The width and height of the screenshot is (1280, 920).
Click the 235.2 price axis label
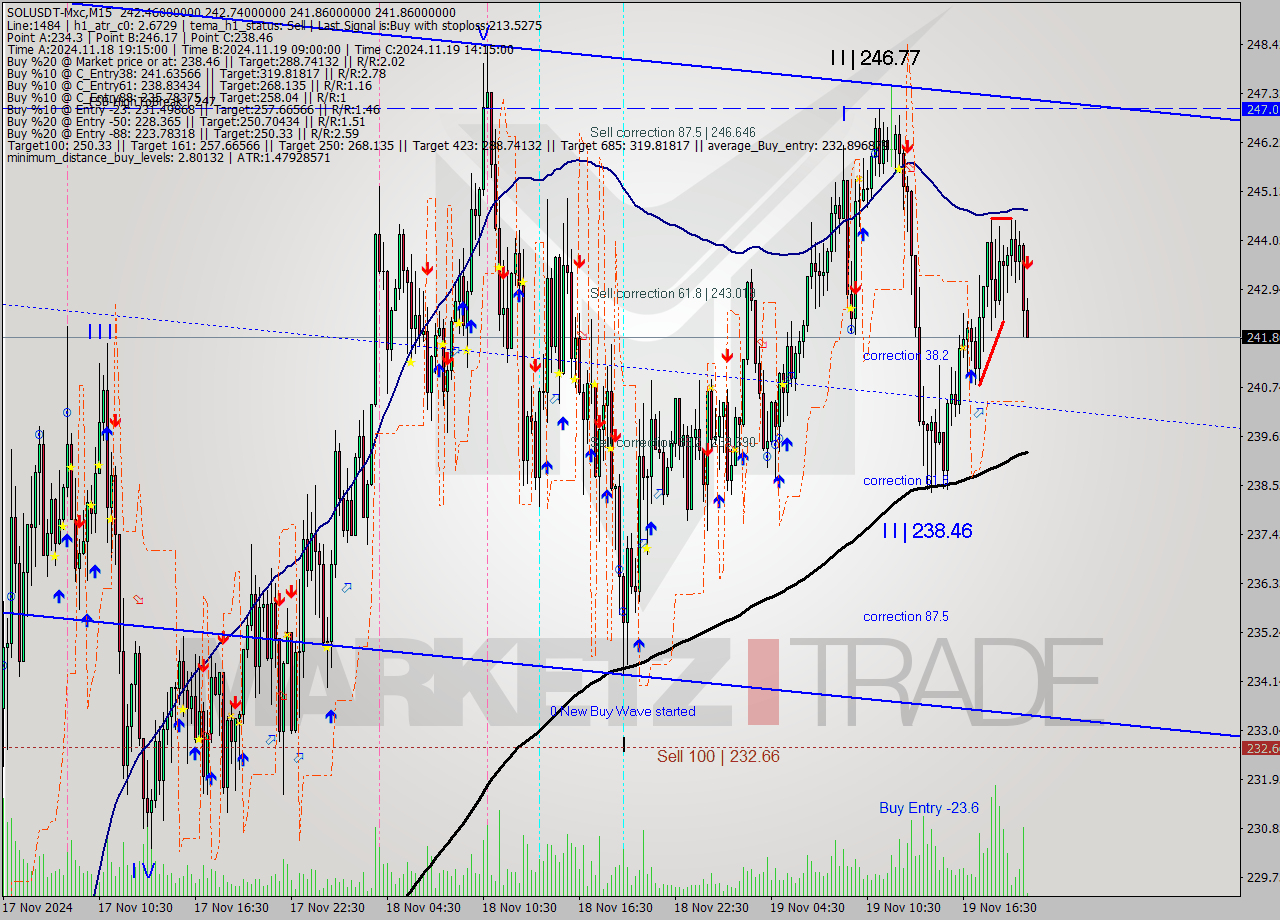pyautogui.click(x=1262, y=632)
